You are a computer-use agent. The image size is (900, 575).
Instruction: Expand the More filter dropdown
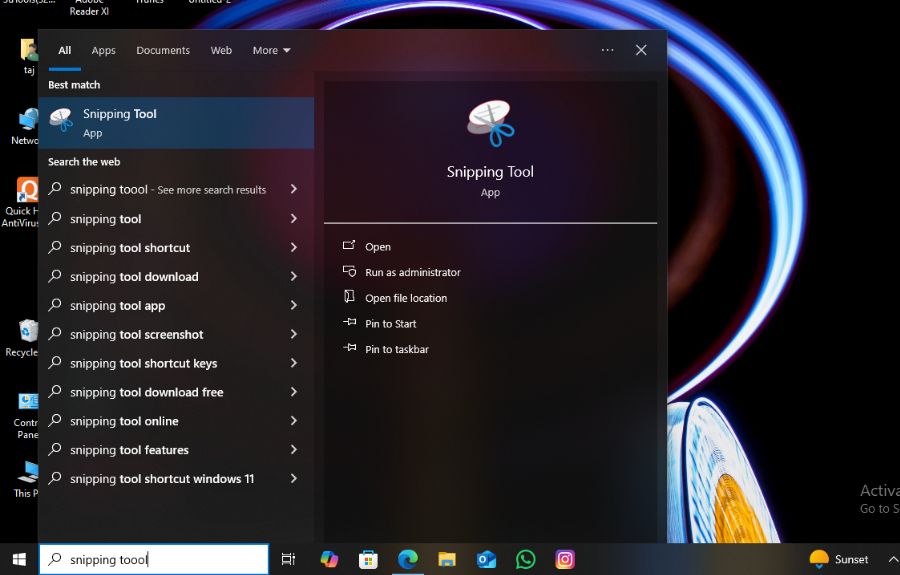[271, 50]
